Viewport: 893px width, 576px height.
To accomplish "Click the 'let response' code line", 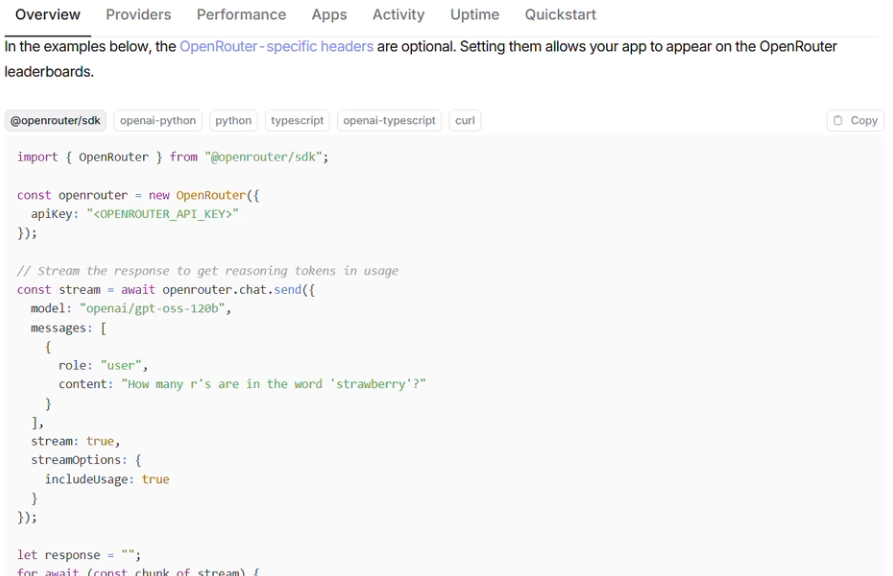I will point(79,555).
